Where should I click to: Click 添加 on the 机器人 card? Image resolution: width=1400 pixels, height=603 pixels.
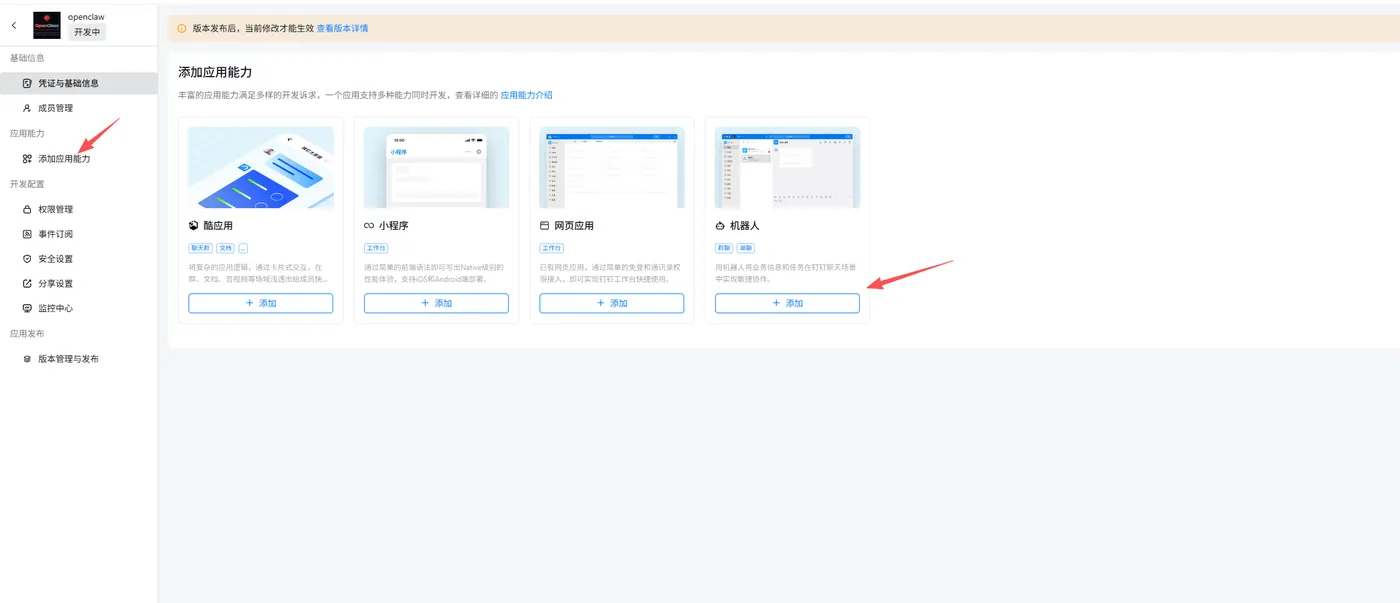pyautogui.click(x=787, y=303)
